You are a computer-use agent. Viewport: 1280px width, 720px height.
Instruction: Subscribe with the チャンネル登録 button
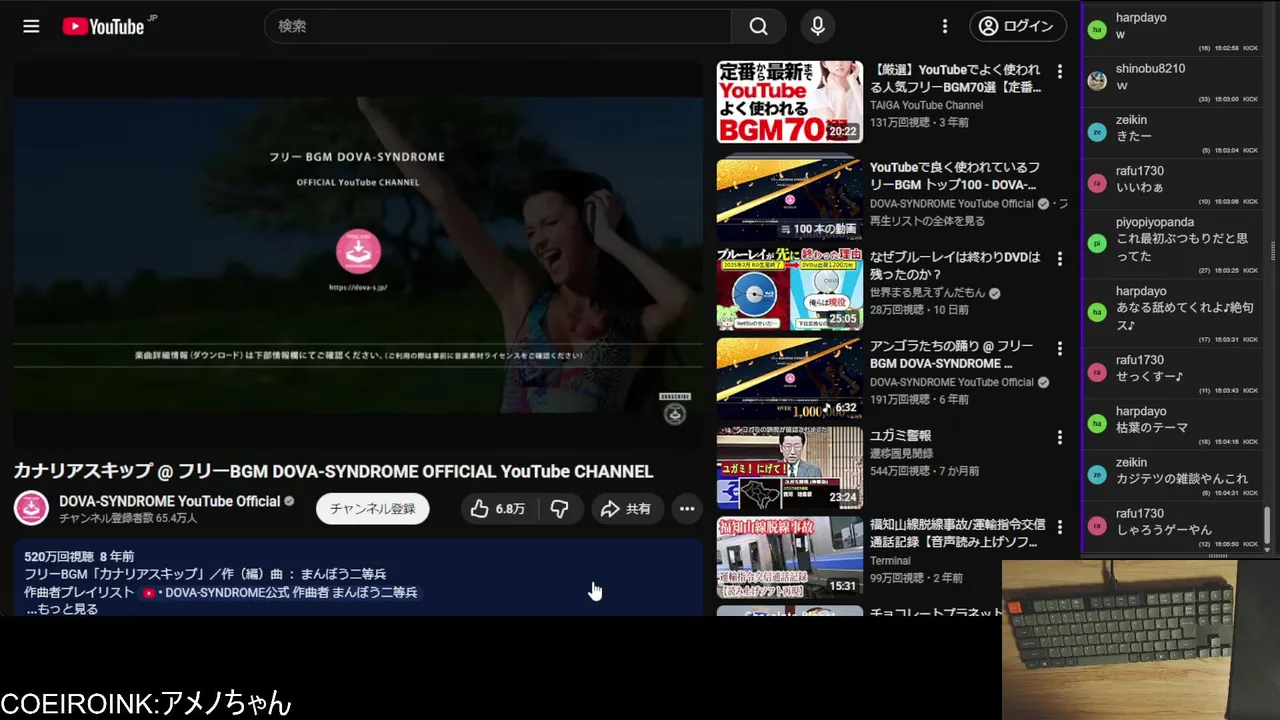pos(373,509)
